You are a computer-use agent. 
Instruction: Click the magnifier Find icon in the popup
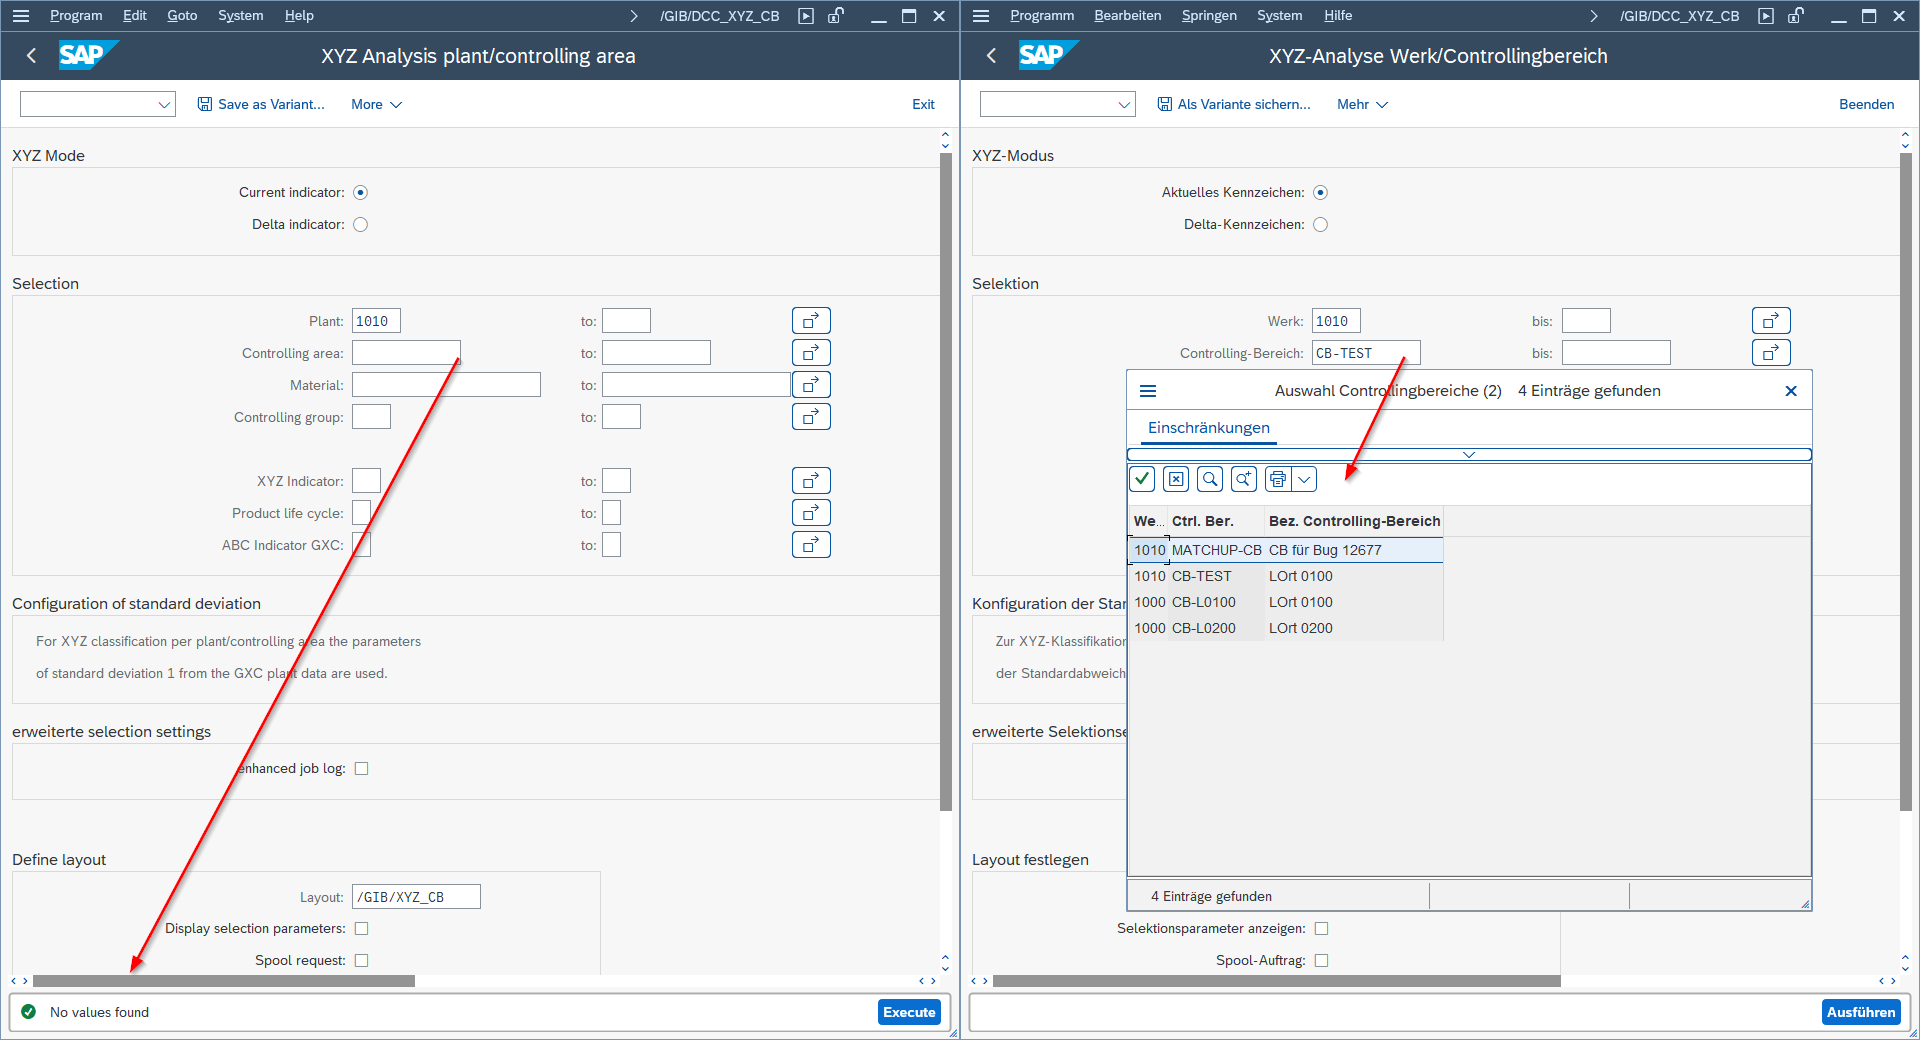pos(1210,479)
